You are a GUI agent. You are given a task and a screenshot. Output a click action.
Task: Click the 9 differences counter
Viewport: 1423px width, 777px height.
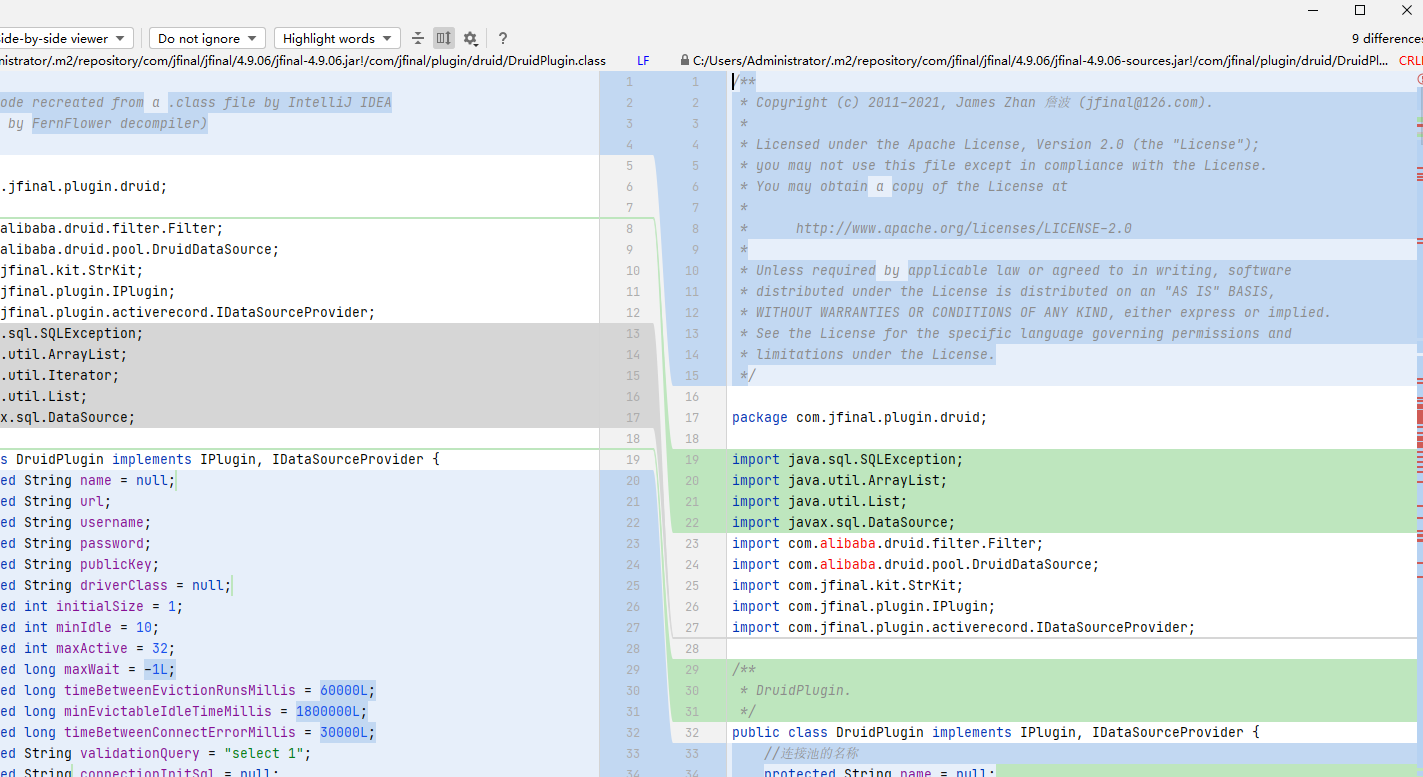[x=1386, y=38]
